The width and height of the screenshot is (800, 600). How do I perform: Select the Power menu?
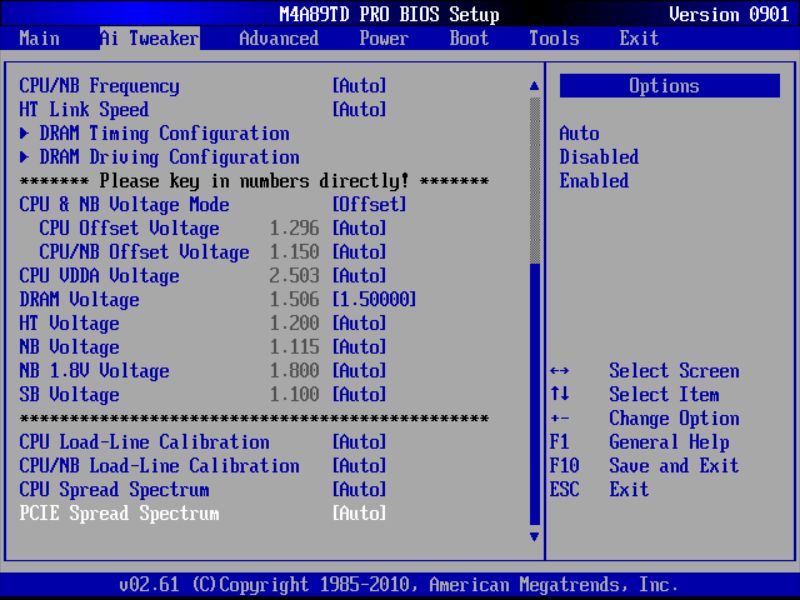click(x=383, y=38)
